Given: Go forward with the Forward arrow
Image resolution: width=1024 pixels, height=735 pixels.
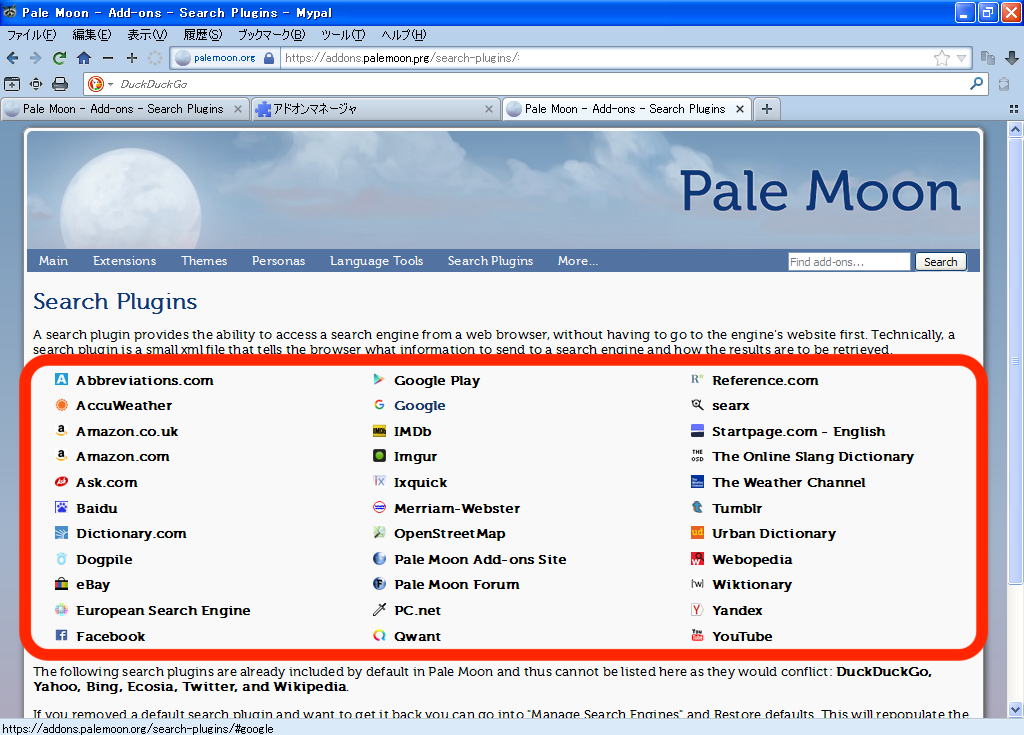Looking at the screenshot, I should click(x=35, y=58).
